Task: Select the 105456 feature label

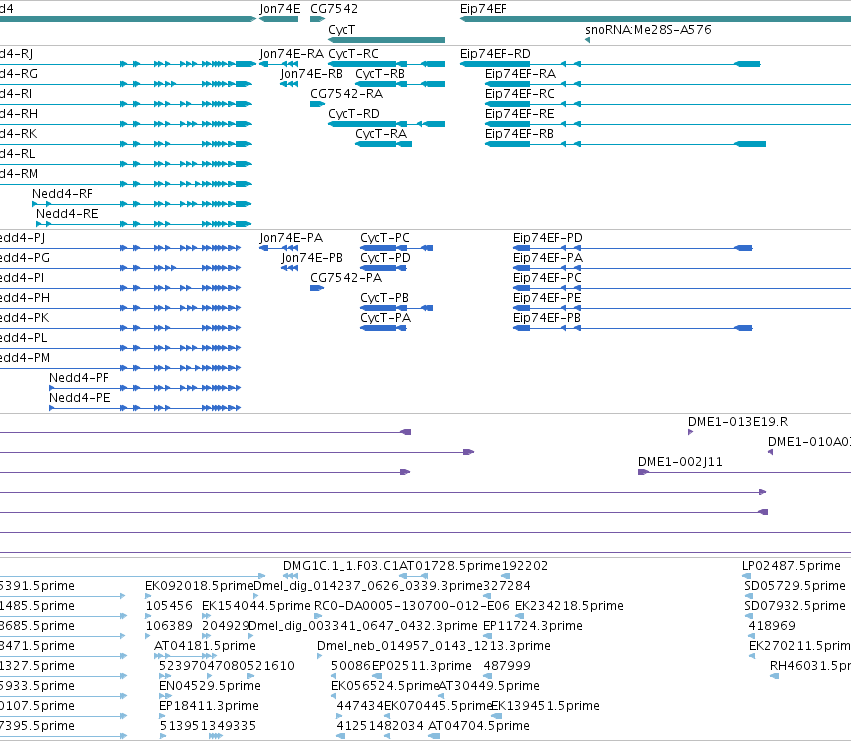Action: pos(169,606)
